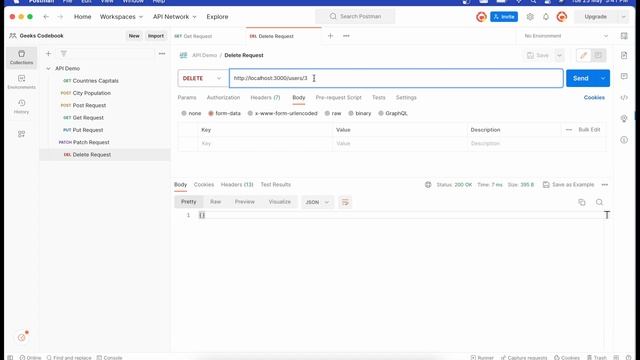640x360 pixels.
Task: Open a new request tab with plus
Action: click(x=331, y=36)
